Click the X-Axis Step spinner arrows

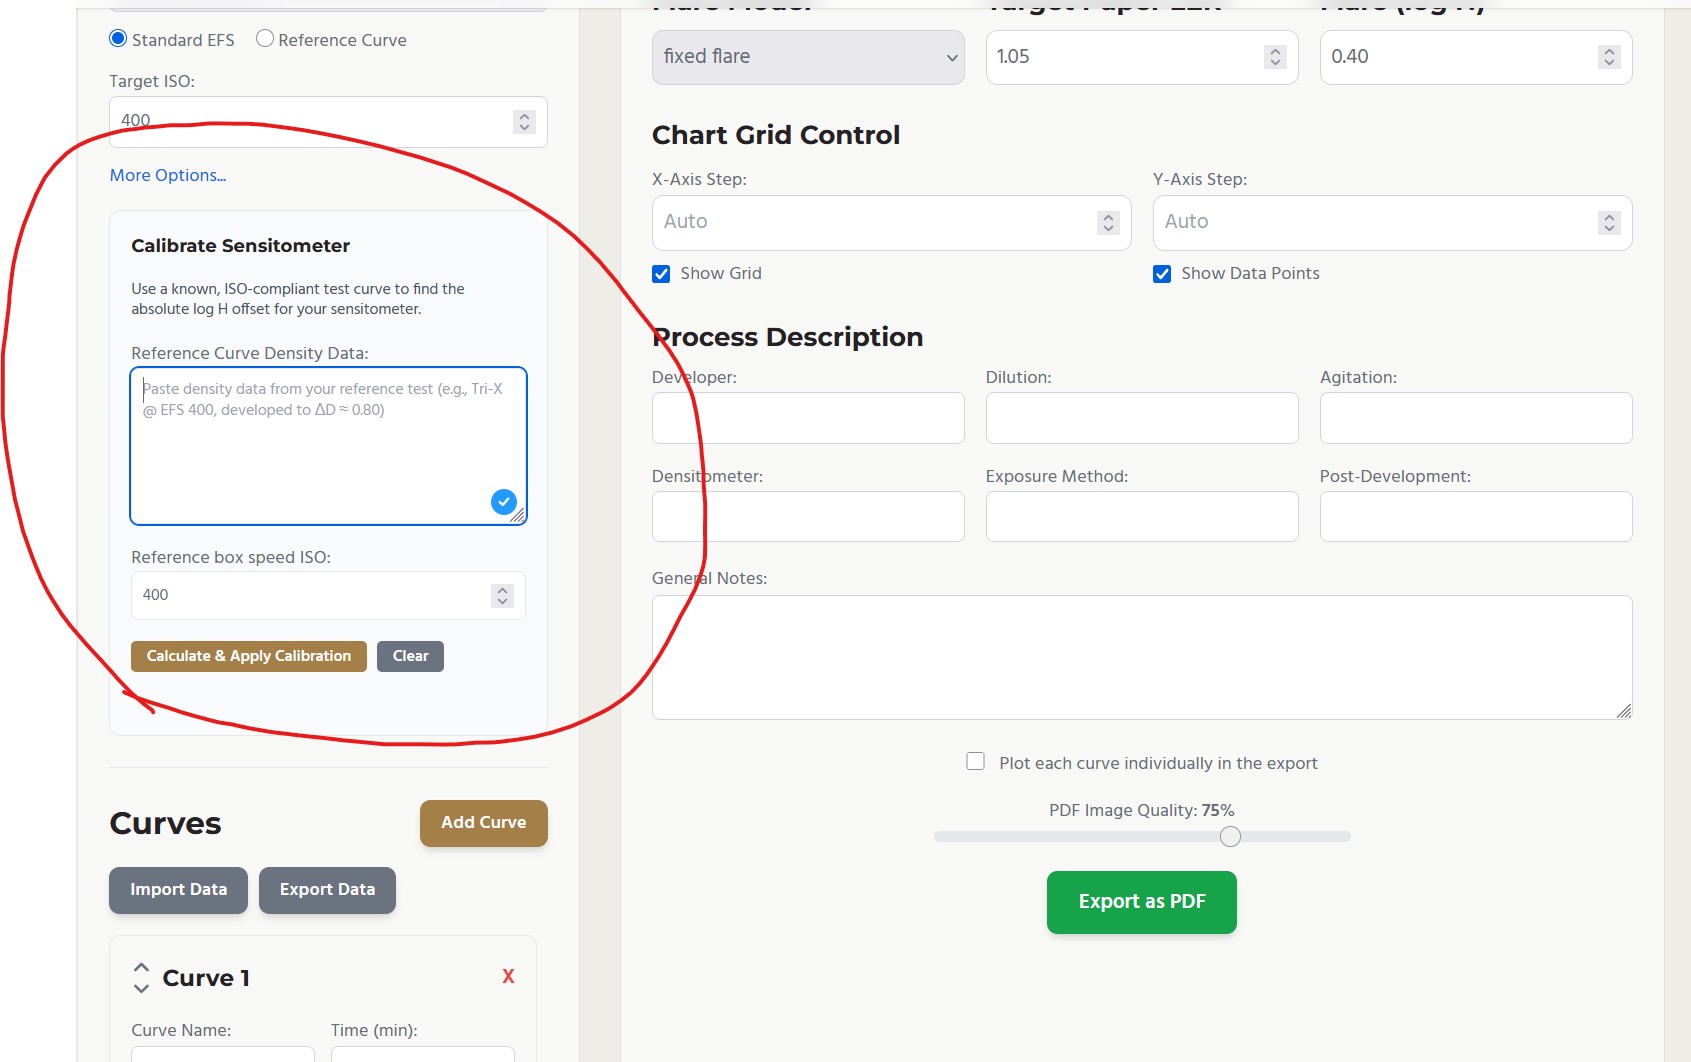tap(1108, 223)
